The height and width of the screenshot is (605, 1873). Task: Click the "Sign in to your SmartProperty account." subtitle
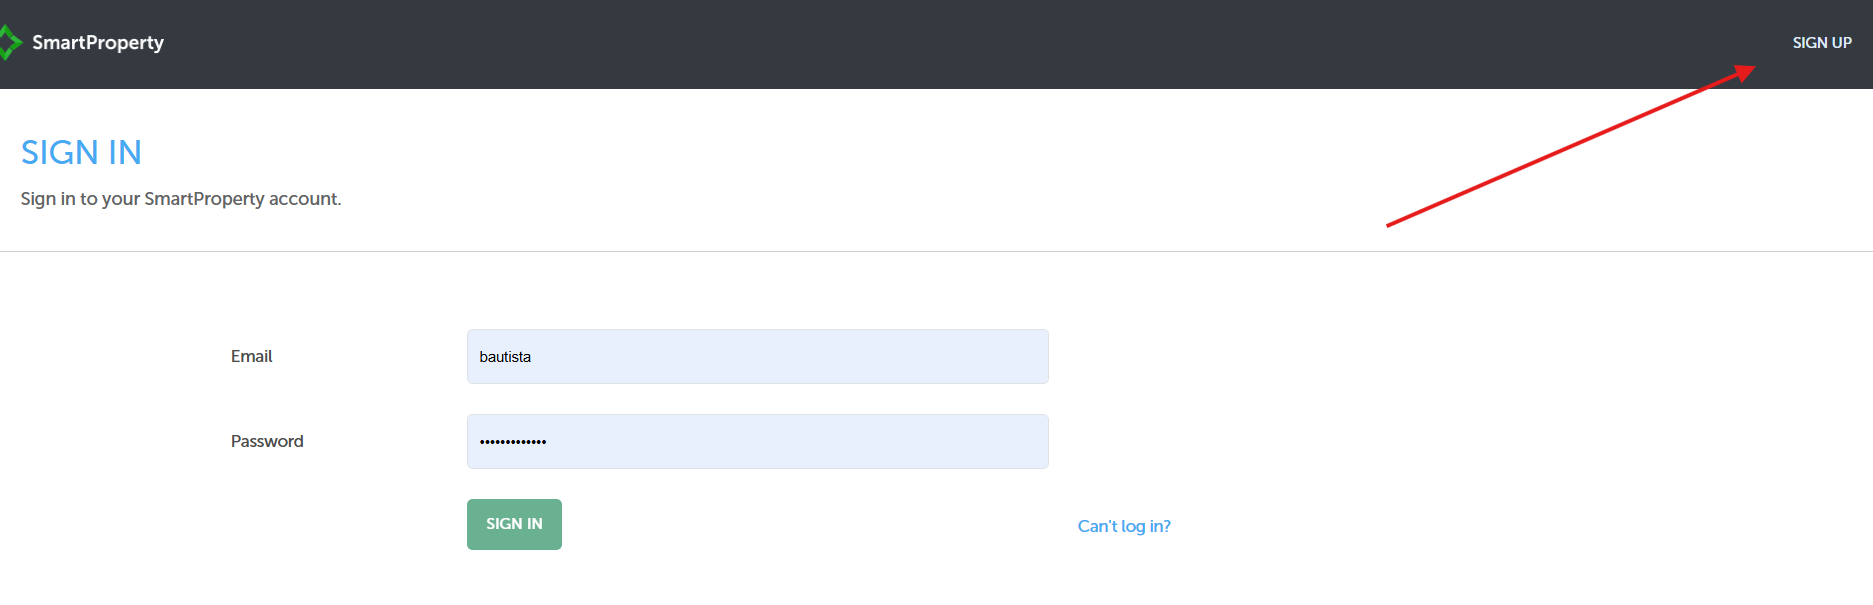pyautogui.click(x=181, y=199)
